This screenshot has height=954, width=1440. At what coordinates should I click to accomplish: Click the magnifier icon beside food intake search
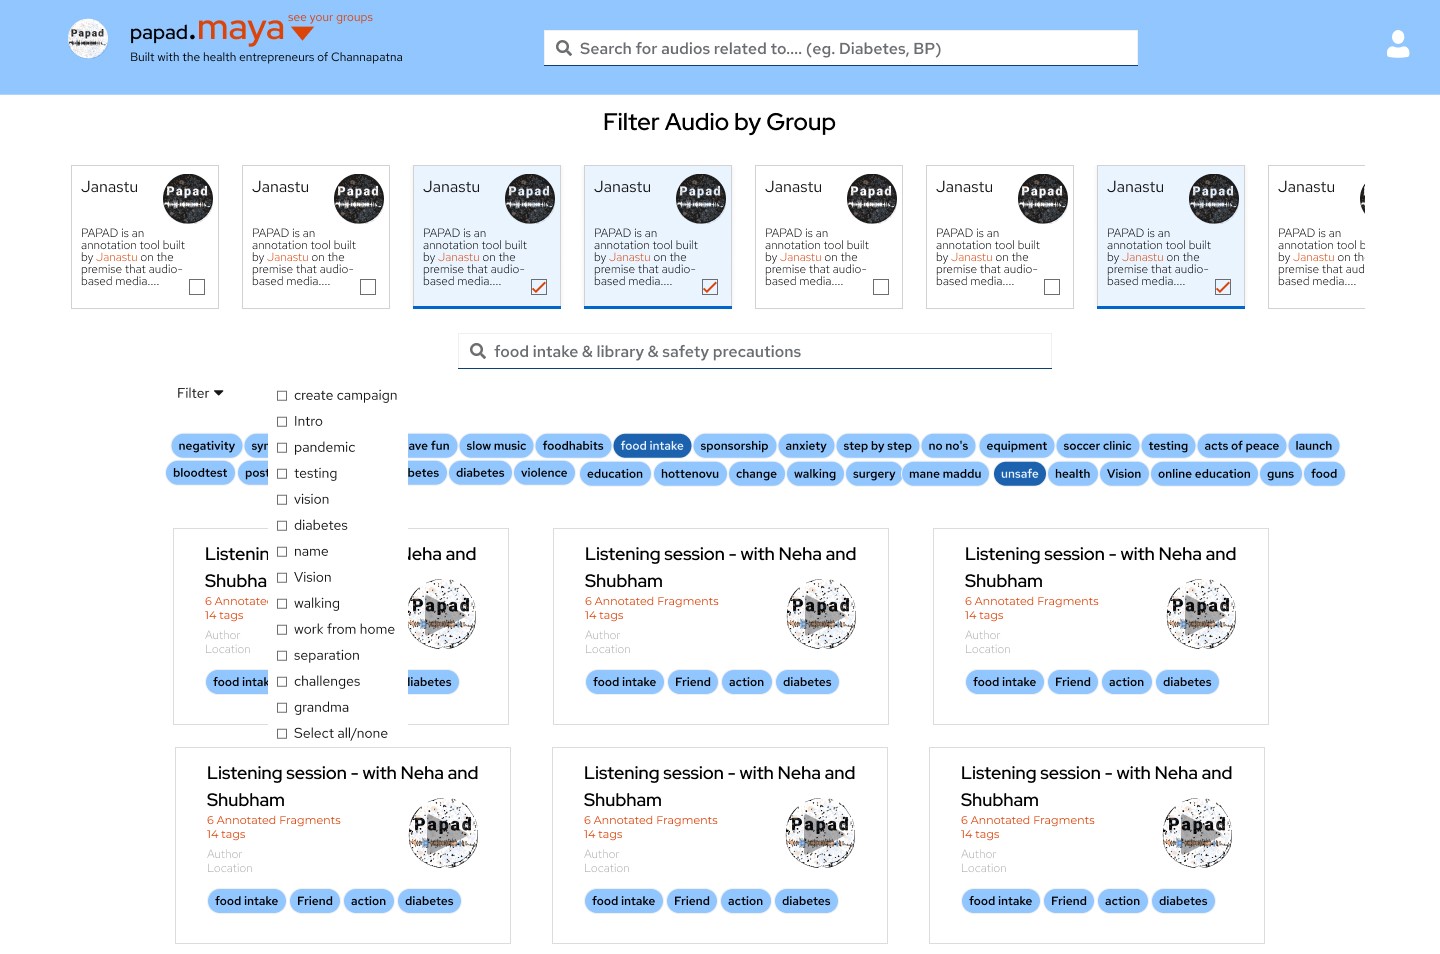coord(478,351)
